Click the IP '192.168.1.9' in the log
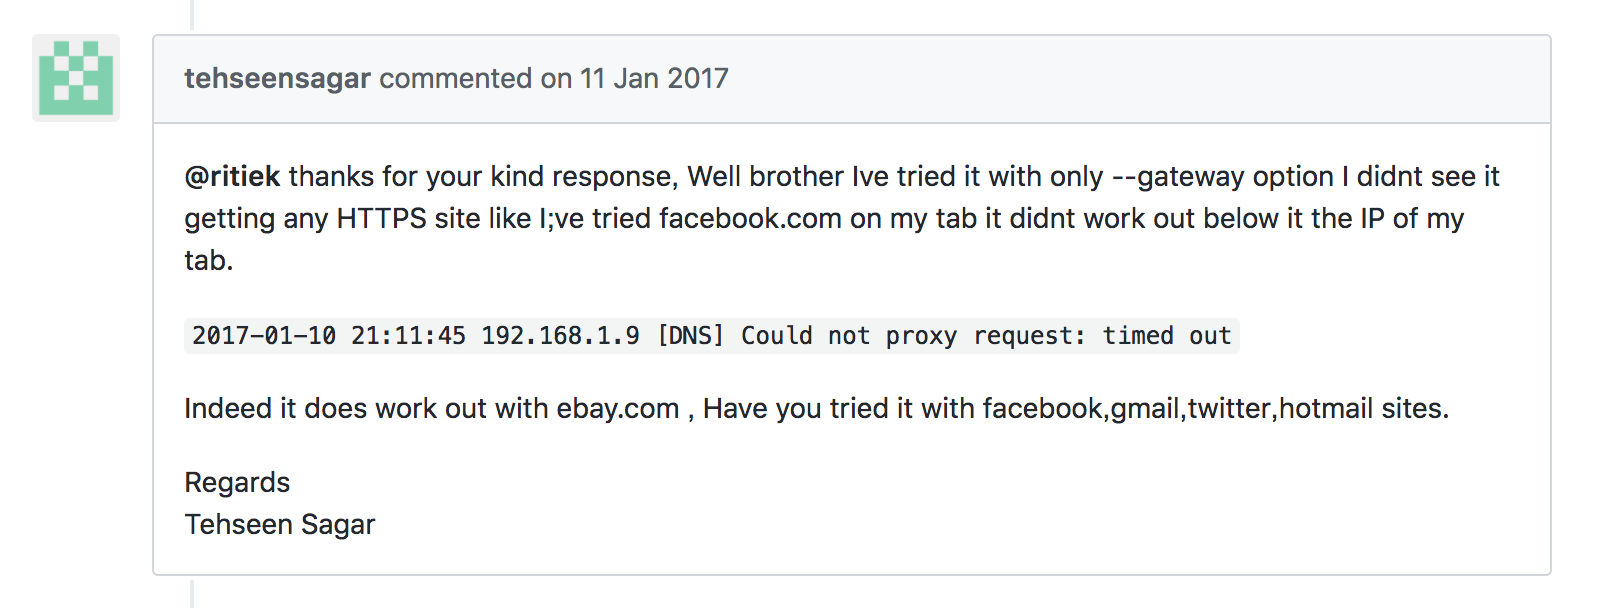1616x608 pixels. [x=560, y=336]
